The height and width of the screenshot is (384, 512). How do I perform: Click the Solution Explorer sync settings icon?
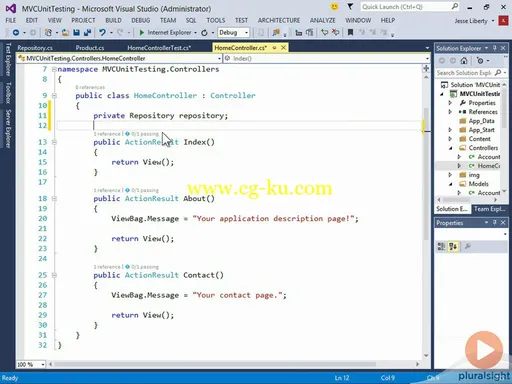[x=480, y=61]
